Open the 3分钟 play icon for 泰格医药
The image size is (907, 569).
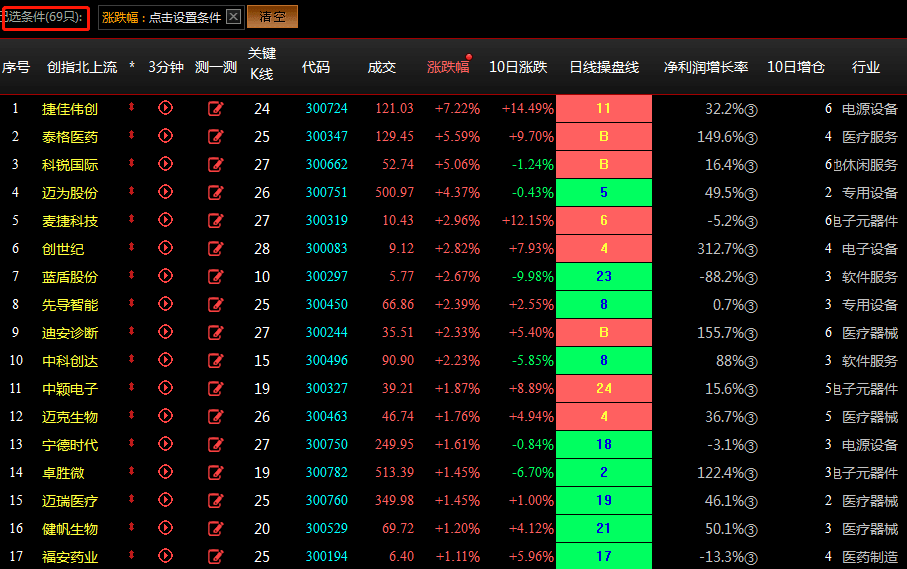point(165,135)
